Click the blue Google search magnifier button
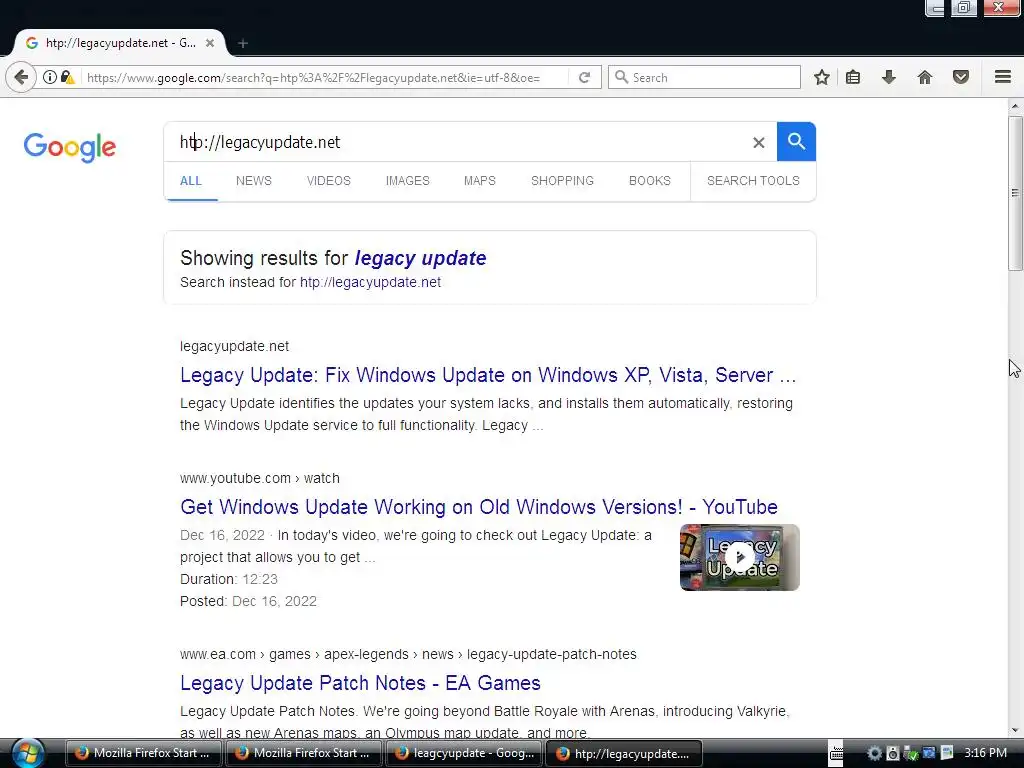 point(796,141)
